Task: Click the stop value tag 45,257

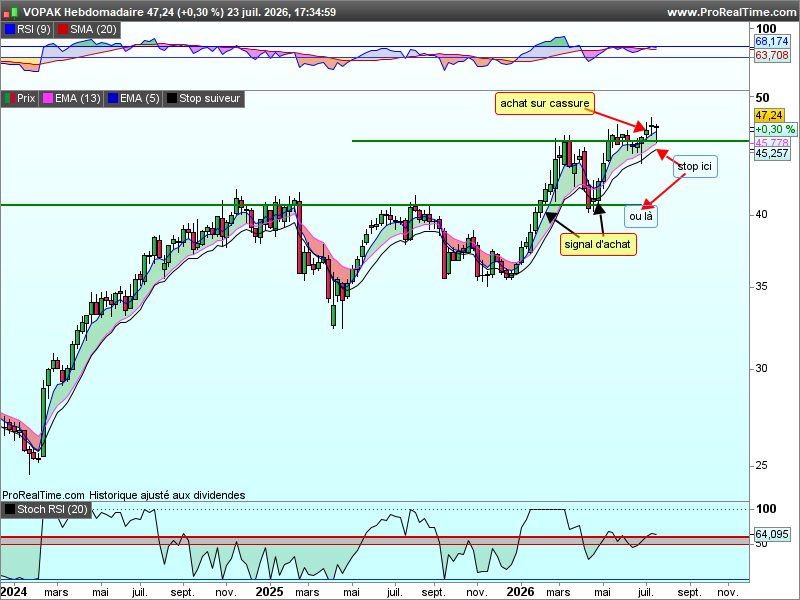Action: (x=772, y=153)
